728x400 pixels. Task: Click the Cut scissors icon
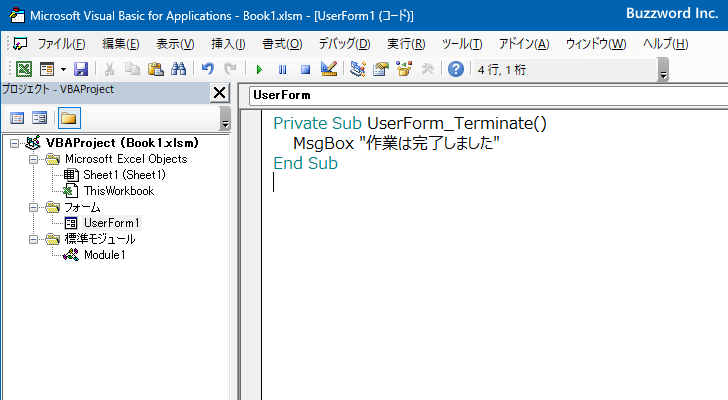pos(110,70)
